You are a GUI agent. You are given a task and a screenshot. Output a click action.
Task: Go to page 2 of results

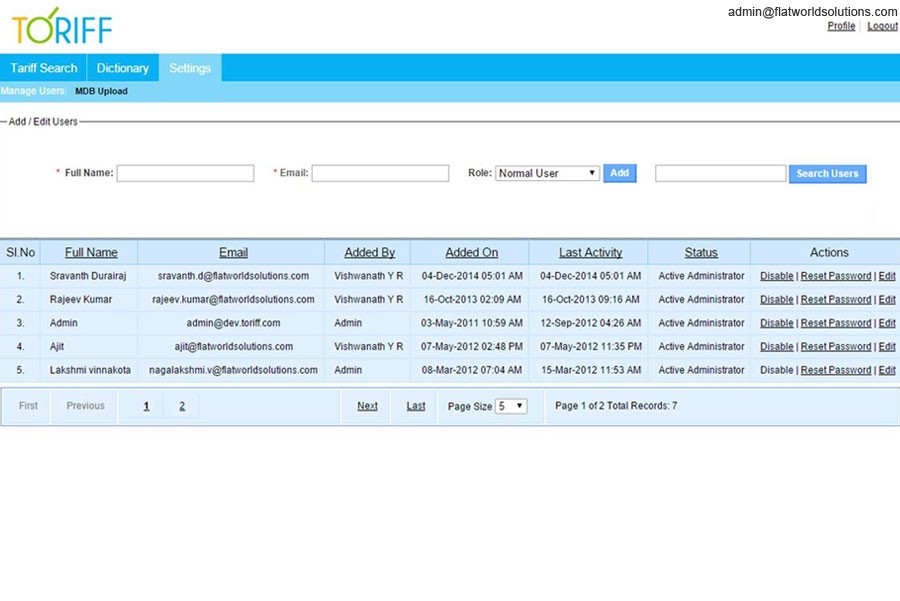point(182,406)
